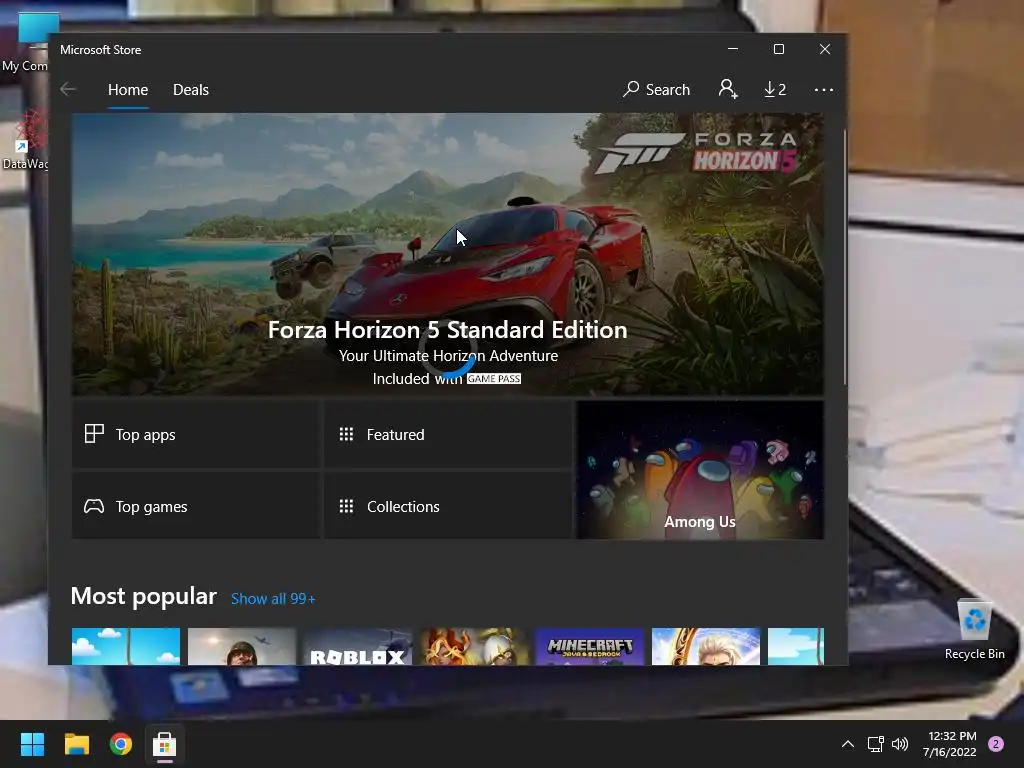Click Microsoft Store taskbar icon
The height and width of the screenshot is (768, 1024).
pos(165,744)
